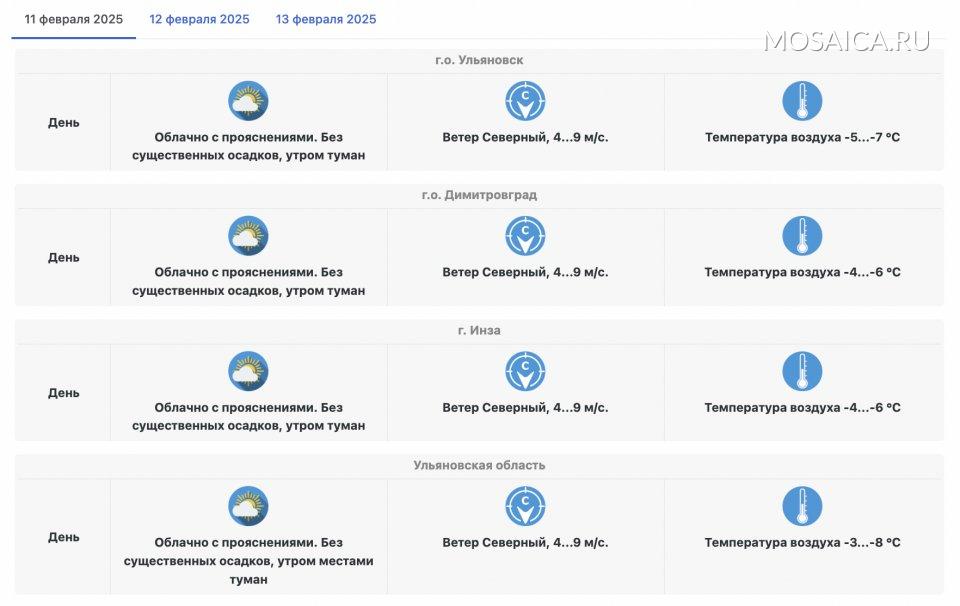
Task: Click the cloud icon for Ульяновская область
Action: point(248,506)
